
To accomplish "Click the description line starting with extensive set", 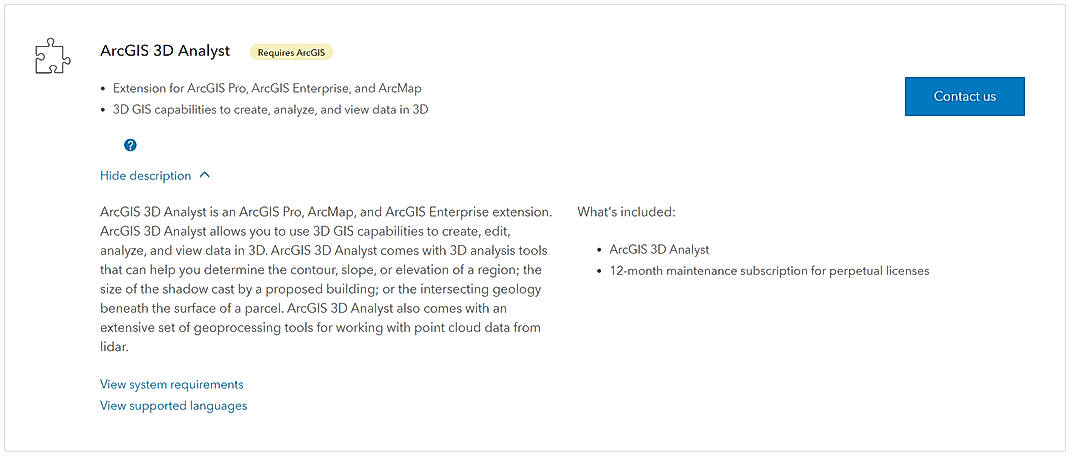I will tap(320, 328).
